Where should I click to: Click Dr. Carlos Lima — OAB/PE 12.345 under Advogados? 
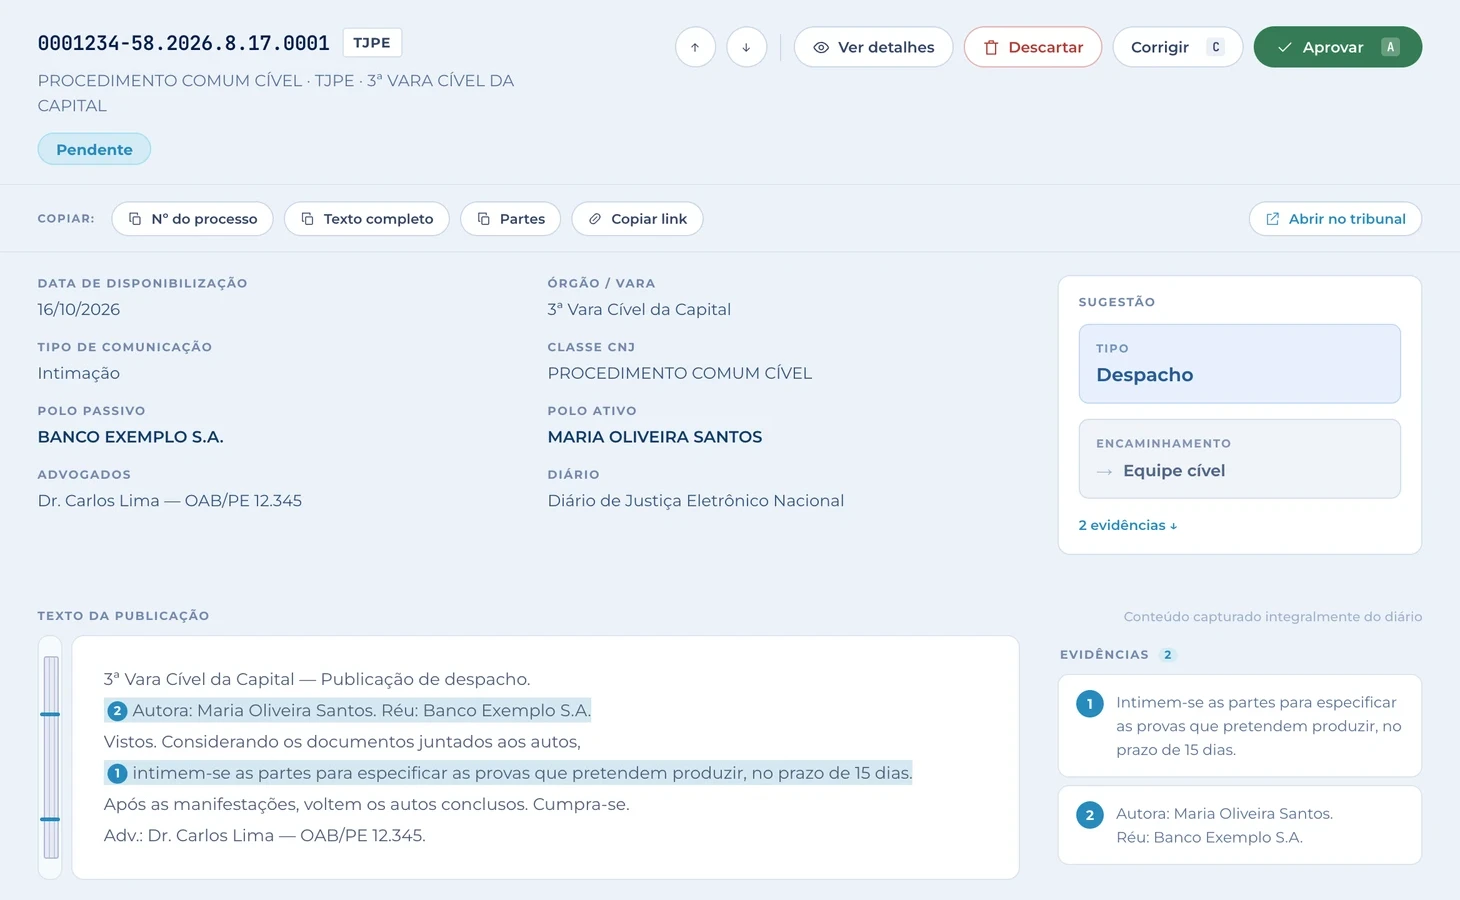coord(170,501)
